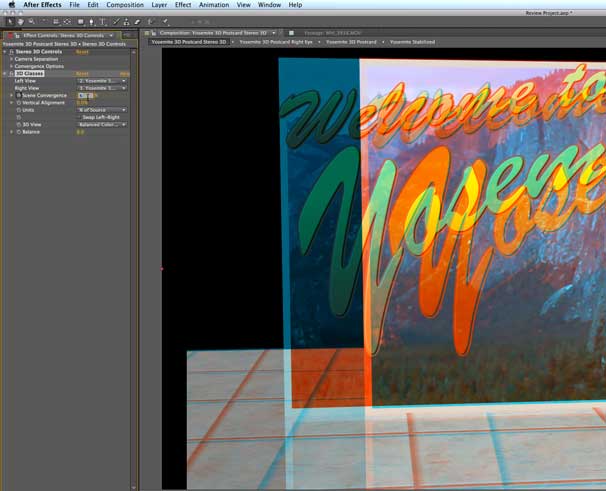Switch to Yosemite 3D Postcard composition tab
The height and width of the screenshot is (491, 606).
click(351, 42)
